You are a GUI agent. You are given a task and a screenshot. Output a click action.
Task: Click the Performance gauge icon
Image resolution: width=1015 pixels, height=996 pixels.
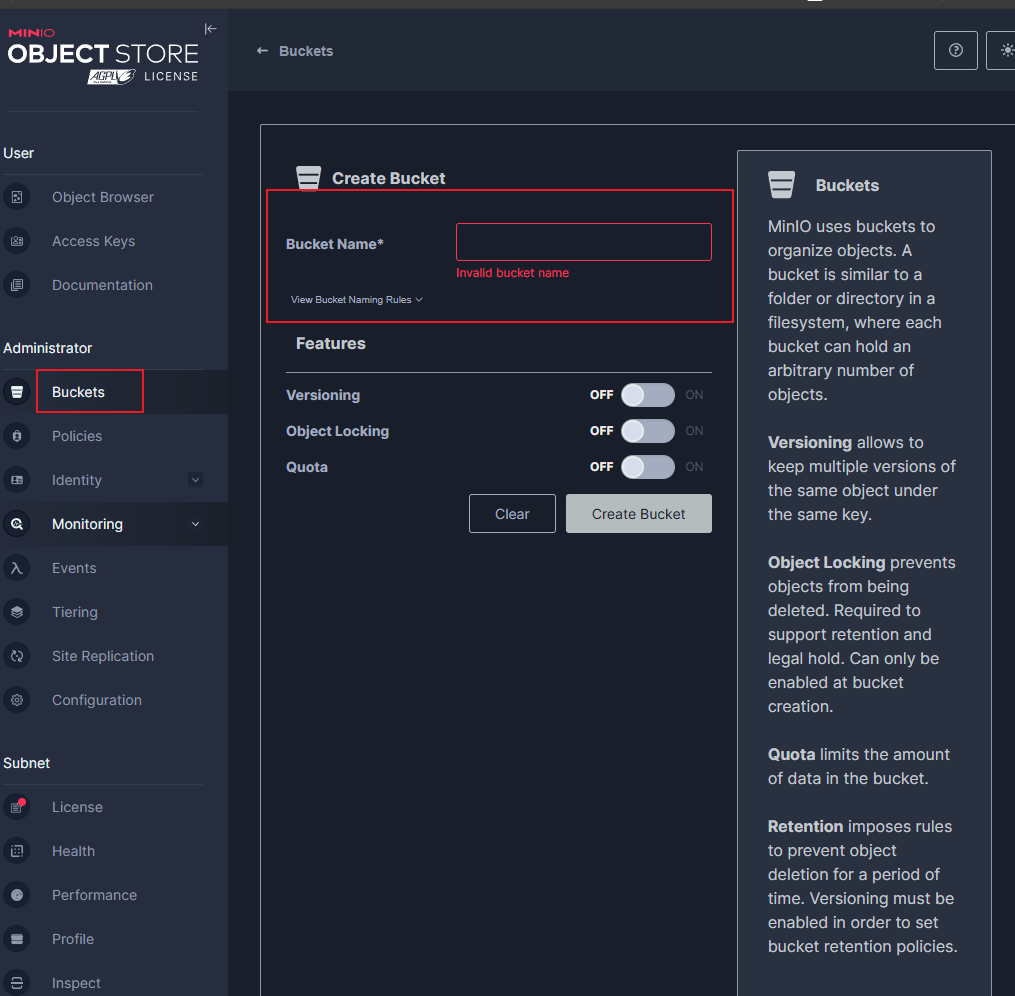(17, 895)
